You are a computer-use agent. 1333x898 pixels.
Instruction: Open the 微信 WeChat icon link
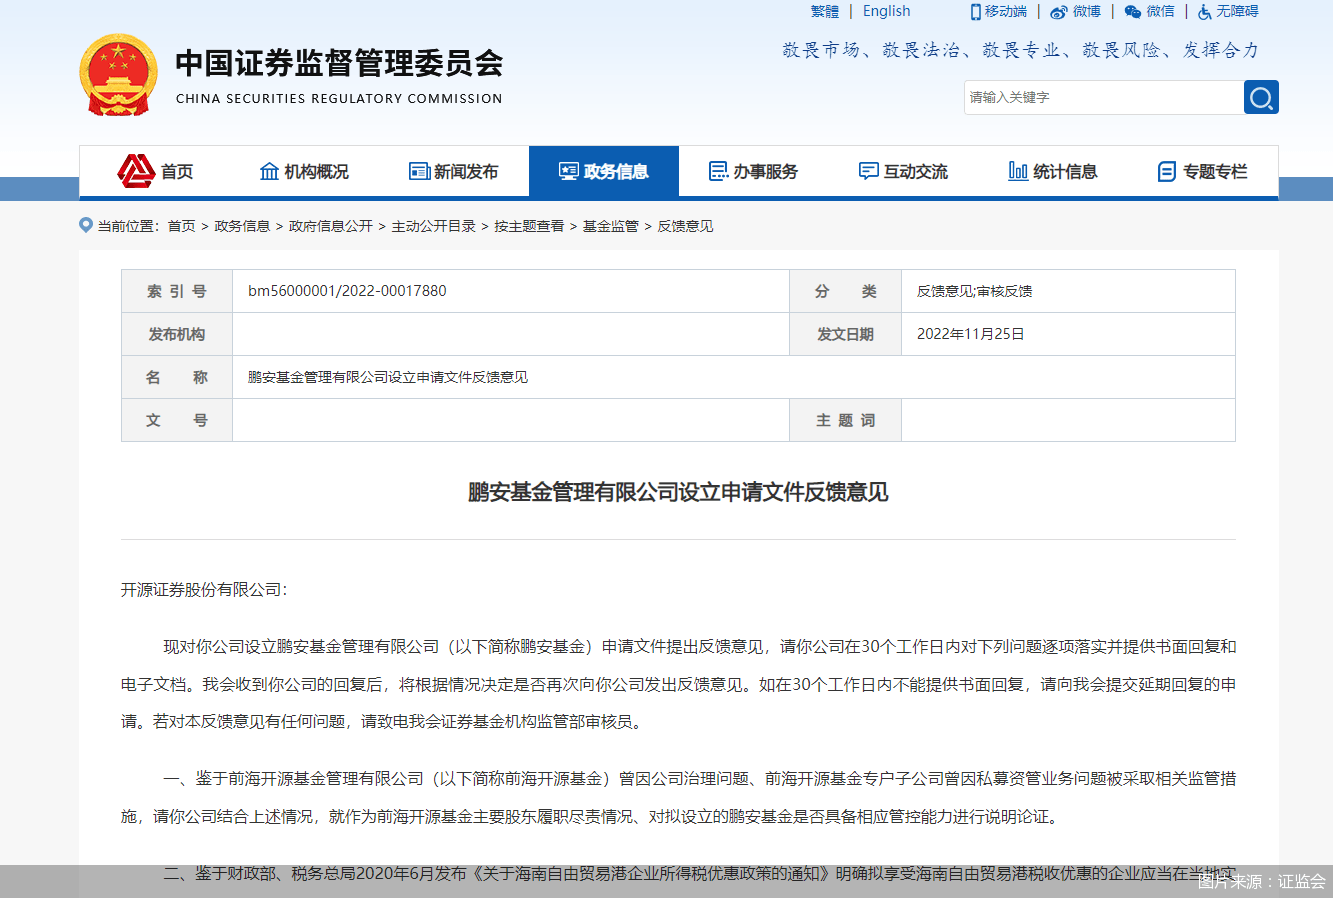1133,12
